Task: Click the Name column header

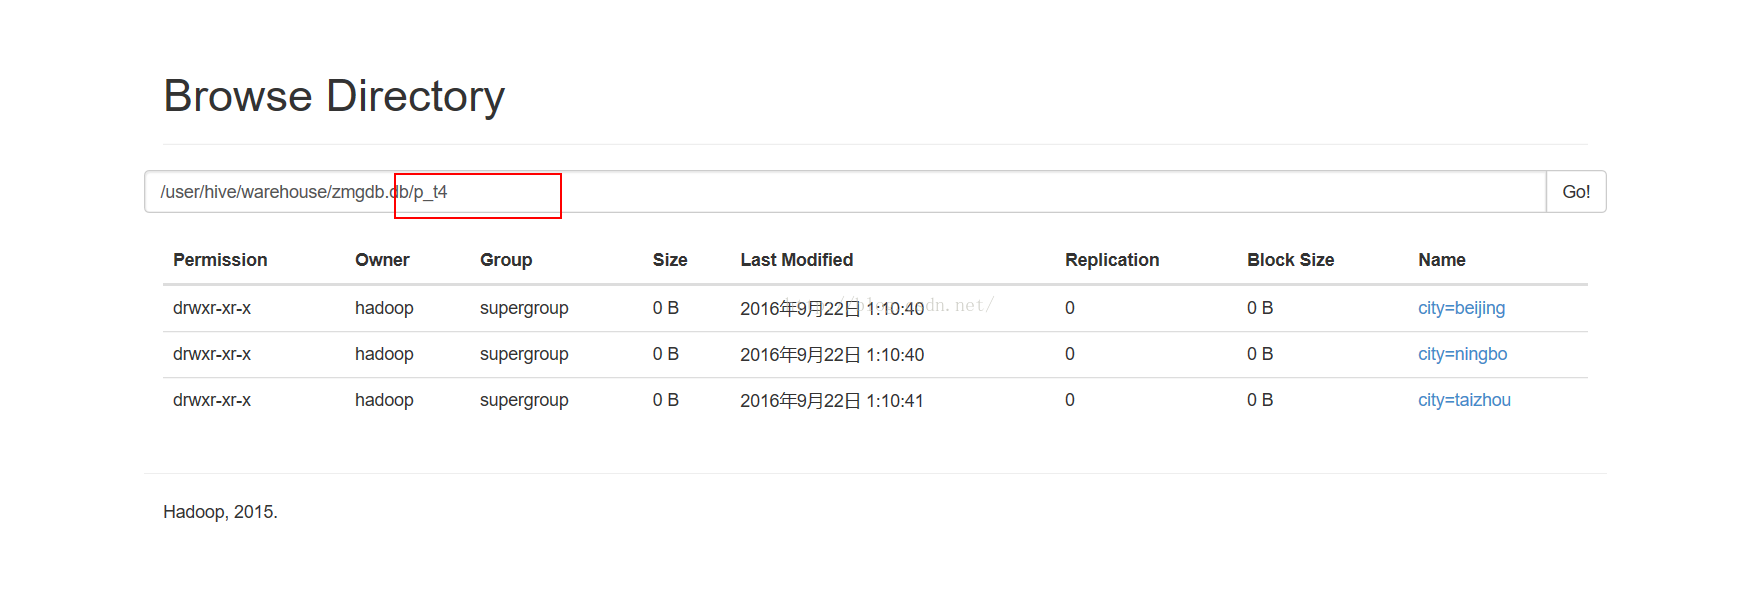Action: coord(1442,260)
